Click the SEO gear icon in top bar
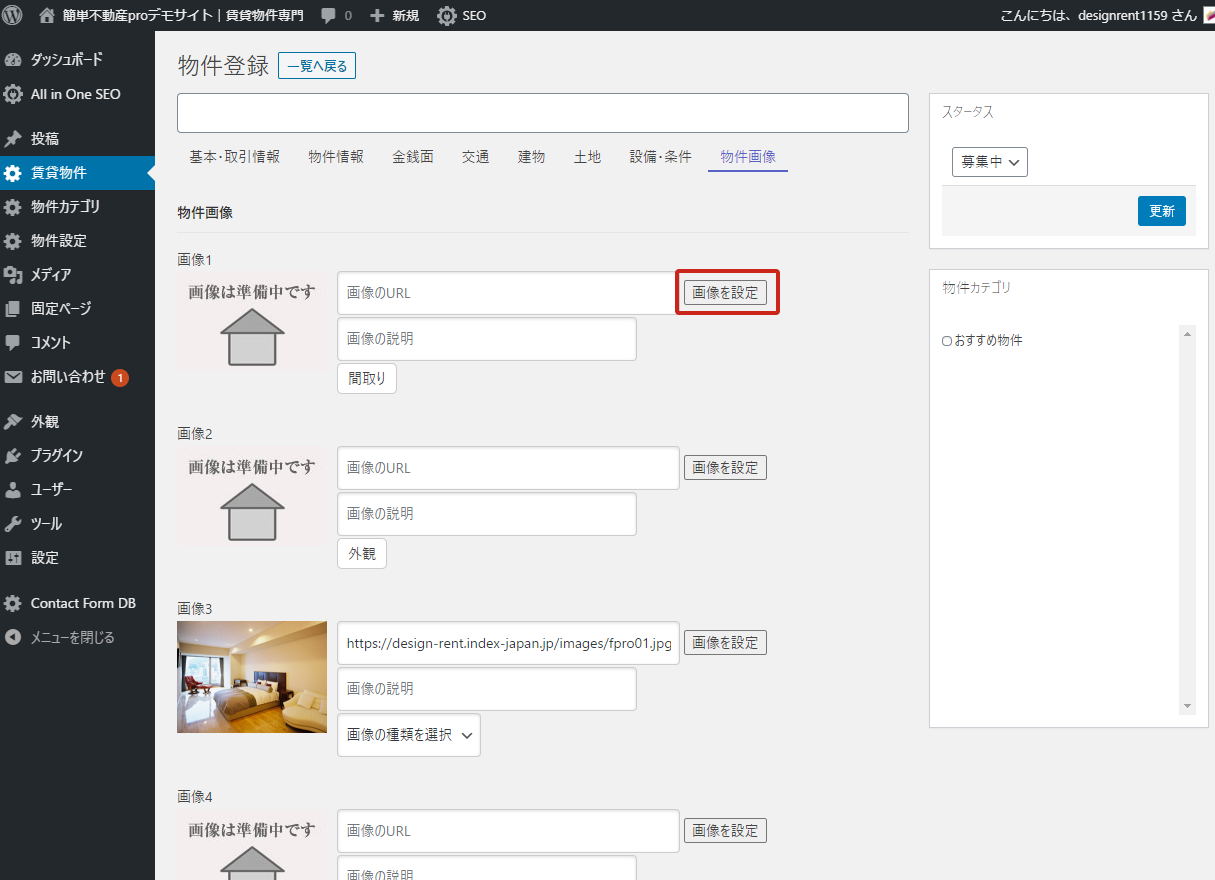The width and height of the screenshot is (1215, 880). [x=447, y=16]
